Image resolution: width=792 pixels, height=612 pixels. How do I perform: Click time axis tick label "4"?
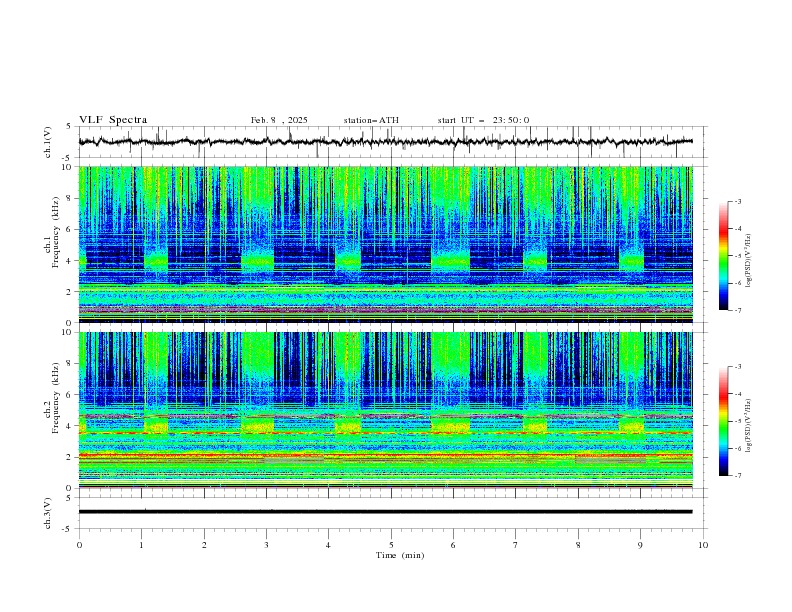[328, 545]
